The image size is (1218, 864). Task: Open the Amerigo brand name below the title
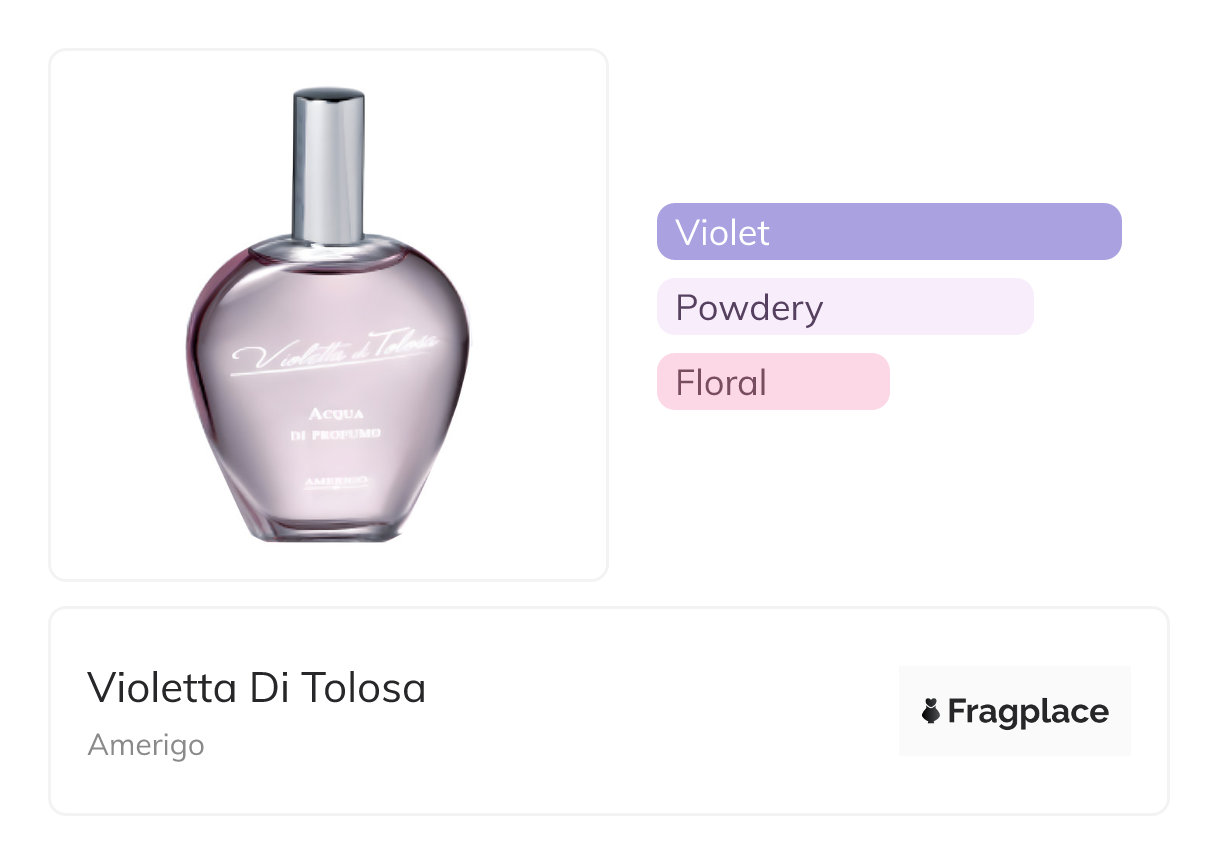click(x=146, y=745)
